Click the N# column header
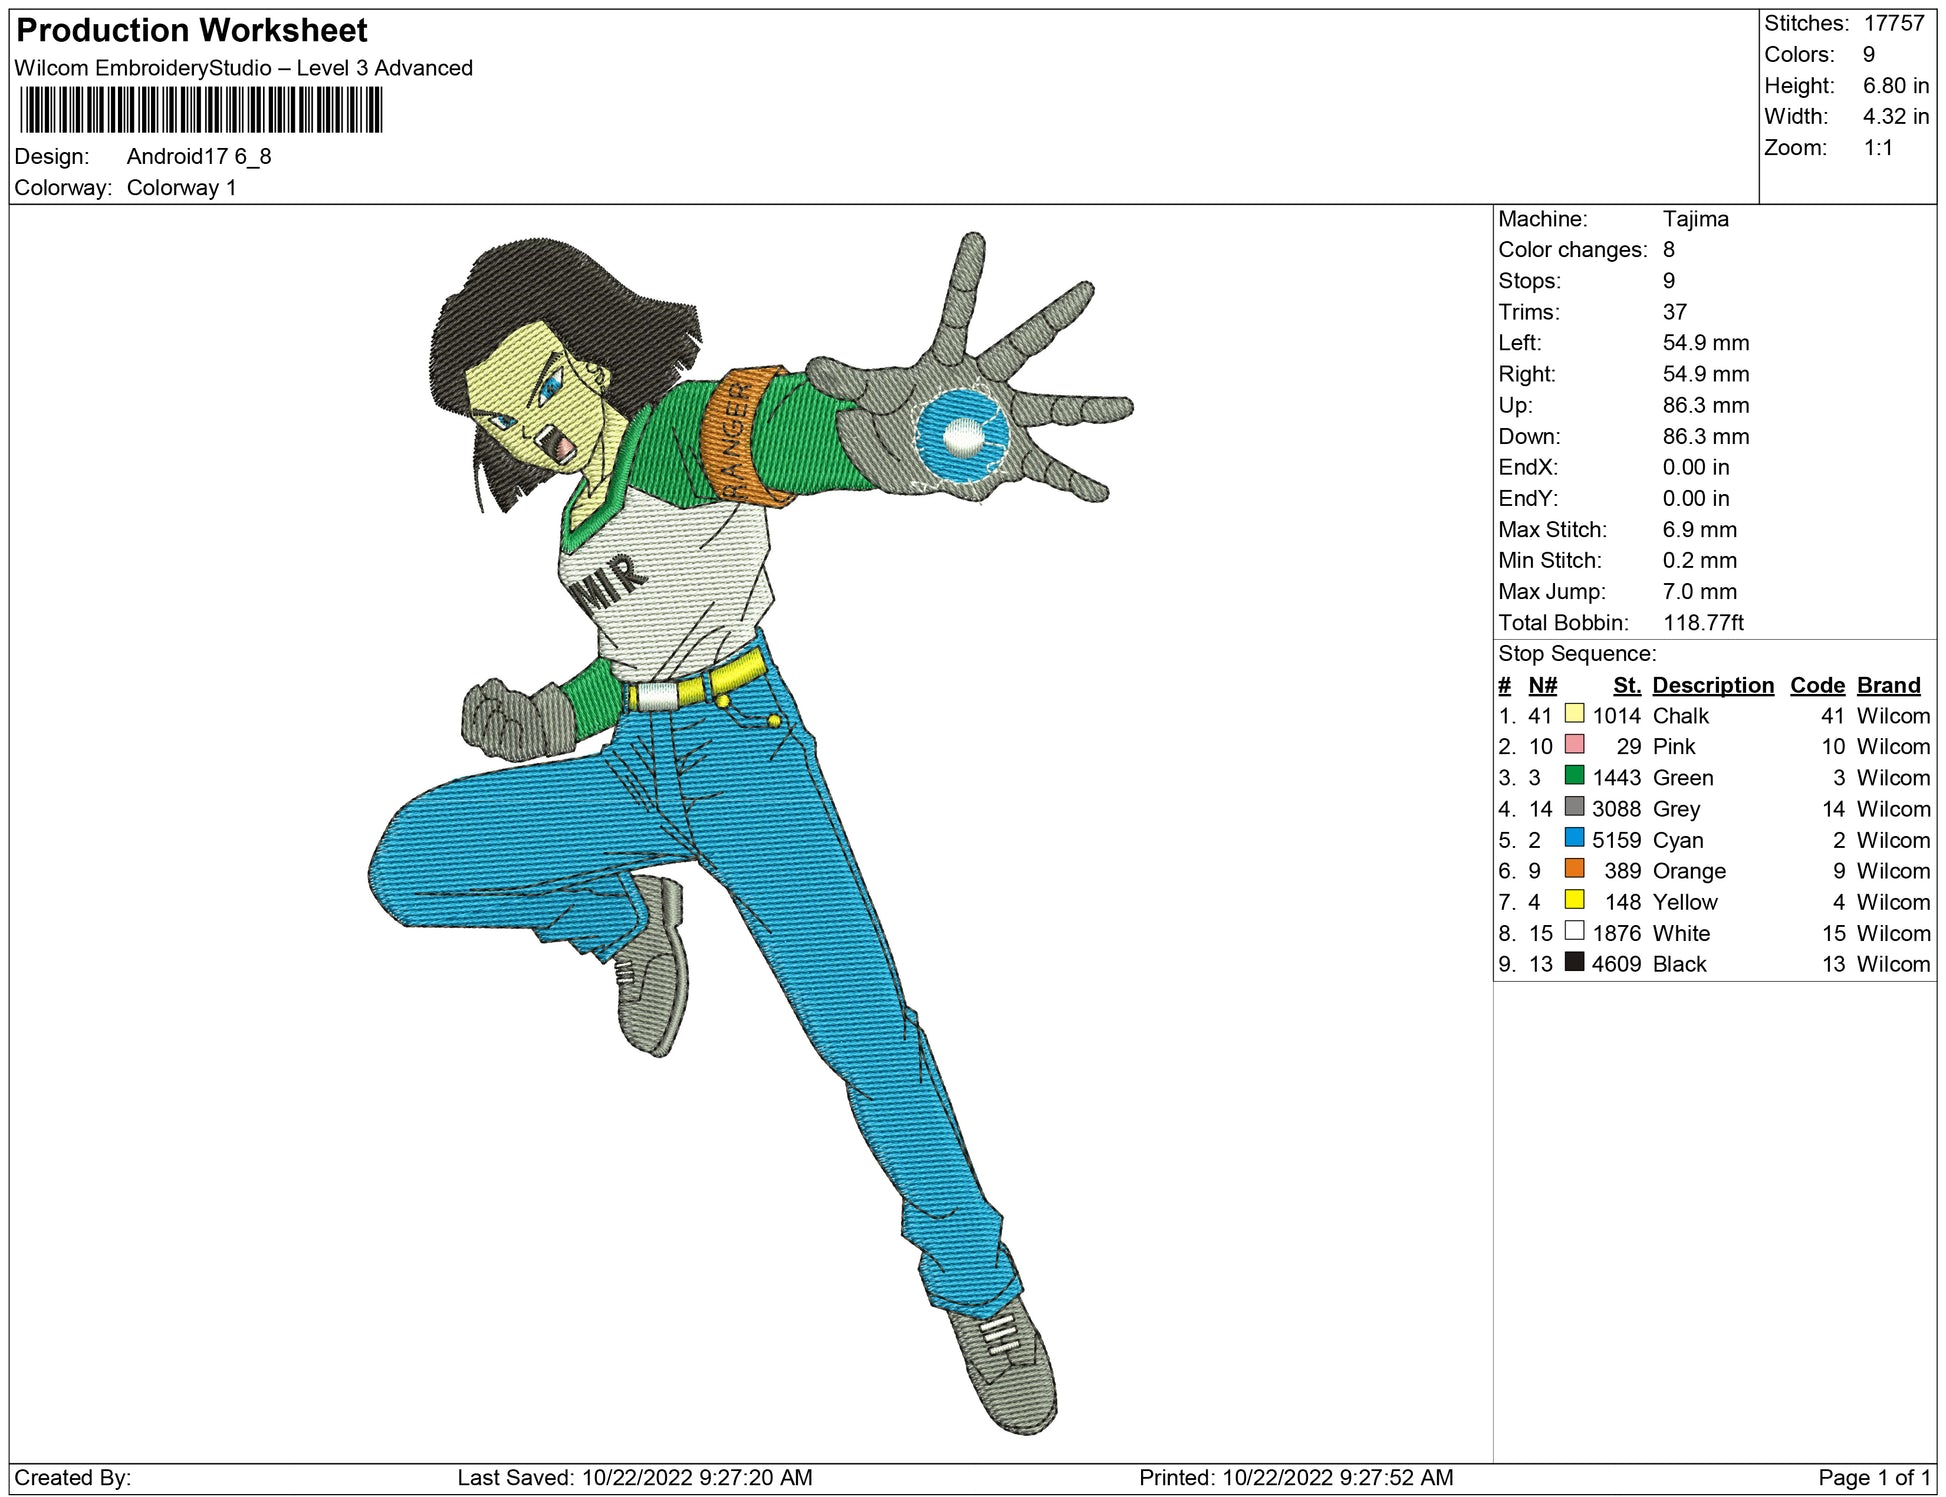This screenshot has height=1497, width=1946. tap(1542, 685)
